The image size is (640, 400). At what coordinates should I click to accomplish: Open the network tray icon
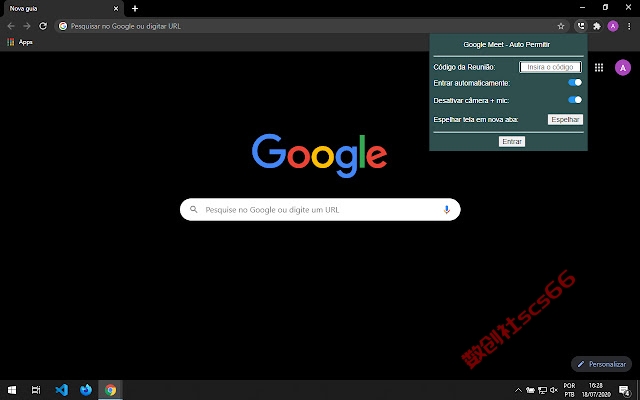click(x=542, y=390)
